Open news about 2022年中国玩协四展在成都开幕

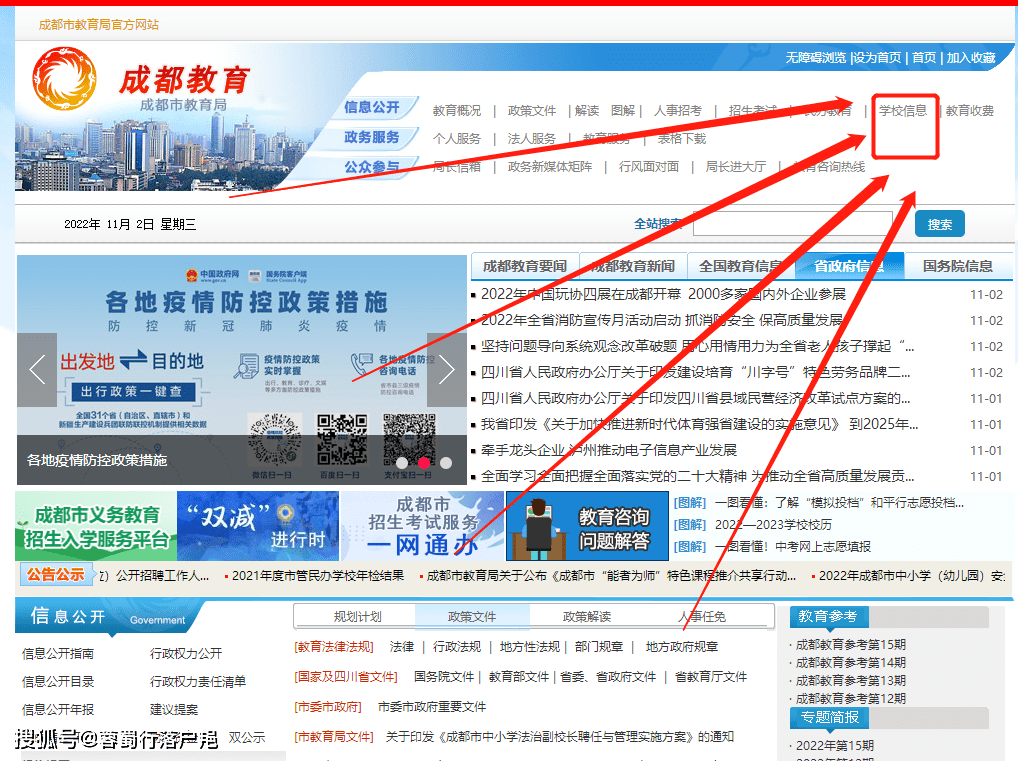point(663,294)
